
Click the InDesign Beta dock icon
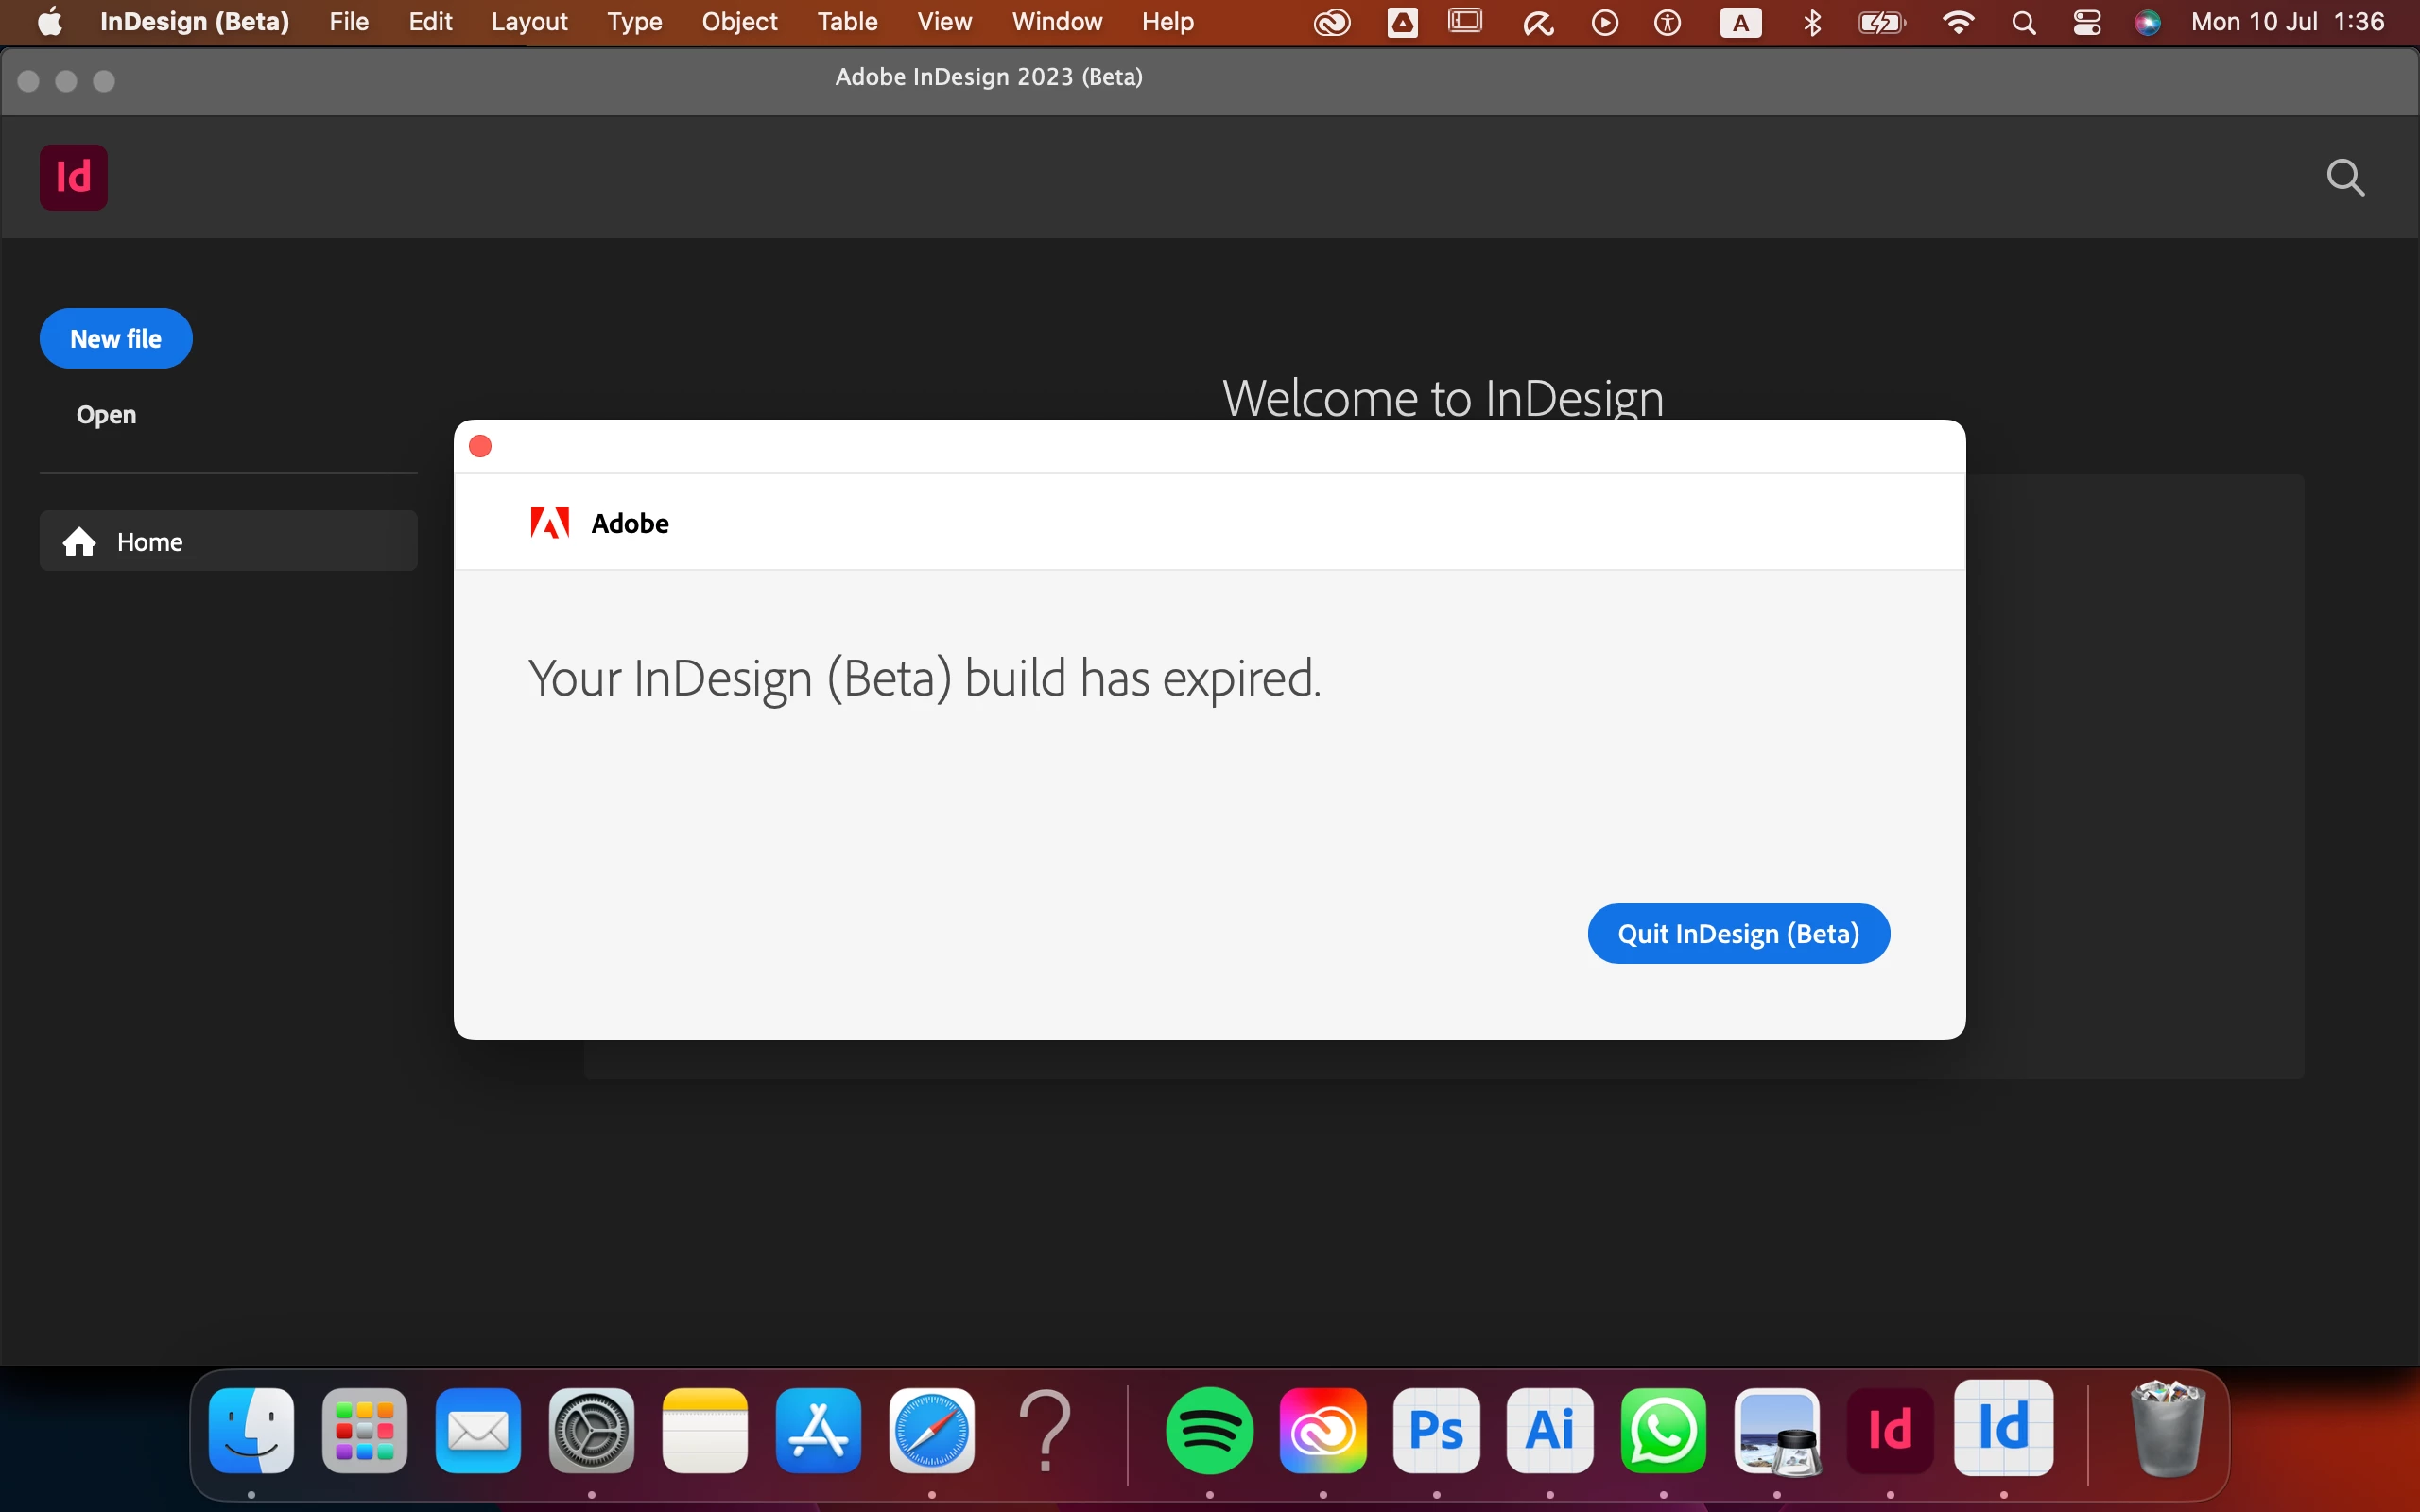tap(2003, 1428)
